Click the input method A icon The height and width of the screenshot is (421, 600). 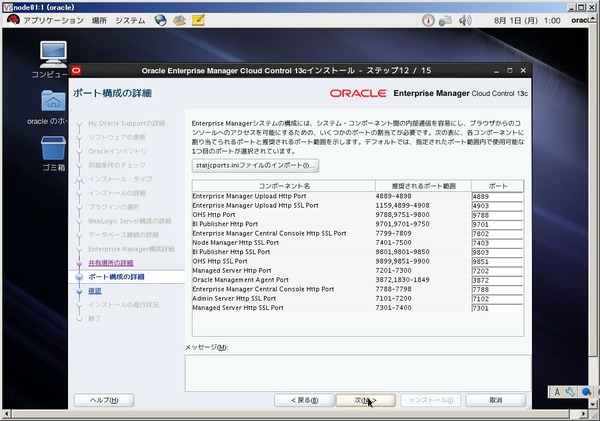pos(557,392)
